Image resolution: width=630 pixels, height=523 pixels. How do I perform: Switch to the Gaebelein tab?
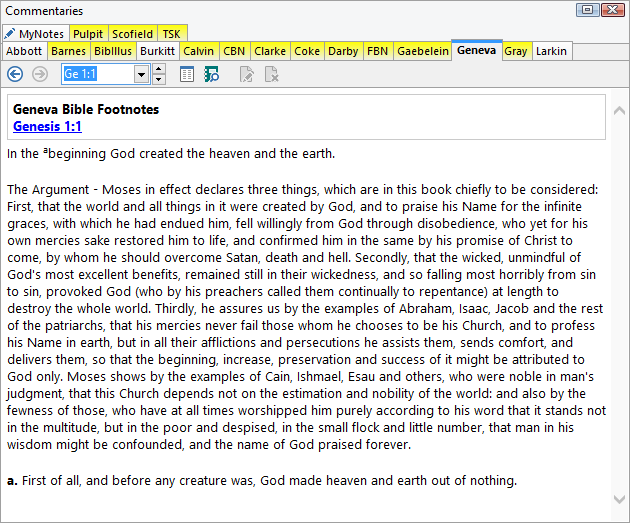(x=423, y=51)
